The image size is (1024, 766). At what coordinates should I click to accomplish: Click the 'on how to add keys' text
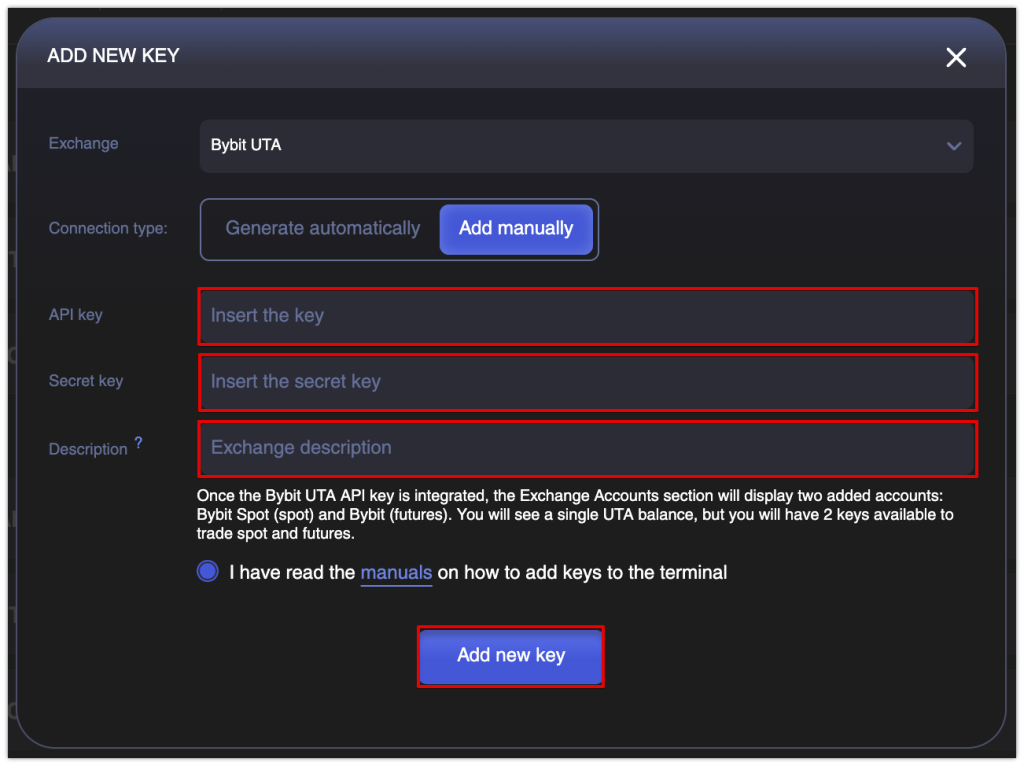pyautogui.click(x=582, y=573)
